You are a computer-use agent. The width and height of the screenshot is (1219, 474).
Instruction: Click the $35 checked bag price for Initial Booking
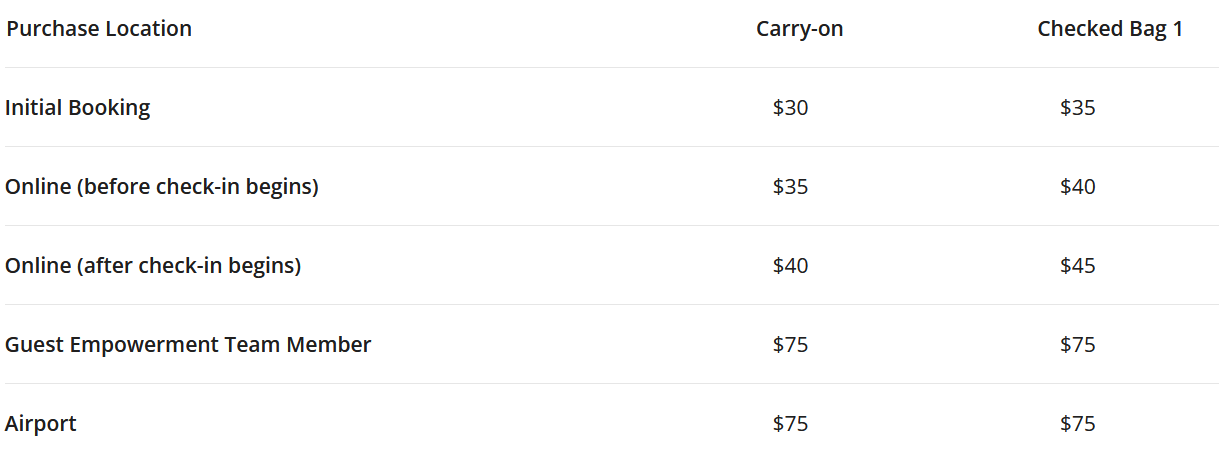click(1078, 108)
